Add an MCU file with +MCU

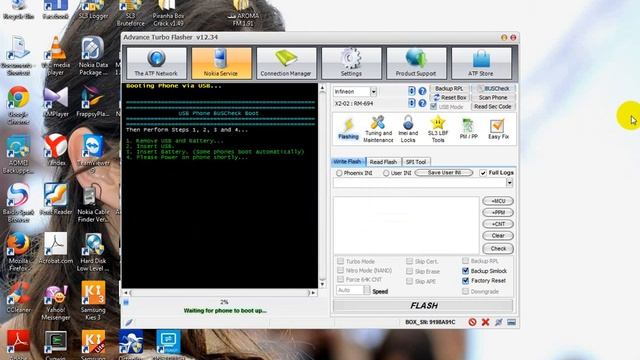[498, 201]
